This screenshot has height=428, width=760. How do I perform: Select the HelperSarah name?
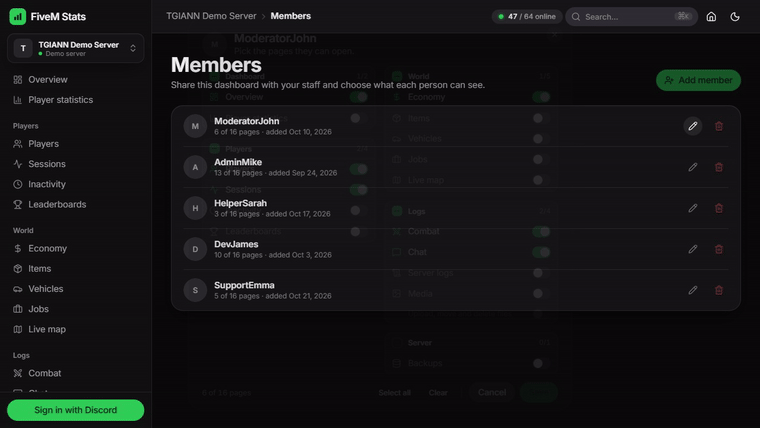pyautogui.click(x=240, y=203)
